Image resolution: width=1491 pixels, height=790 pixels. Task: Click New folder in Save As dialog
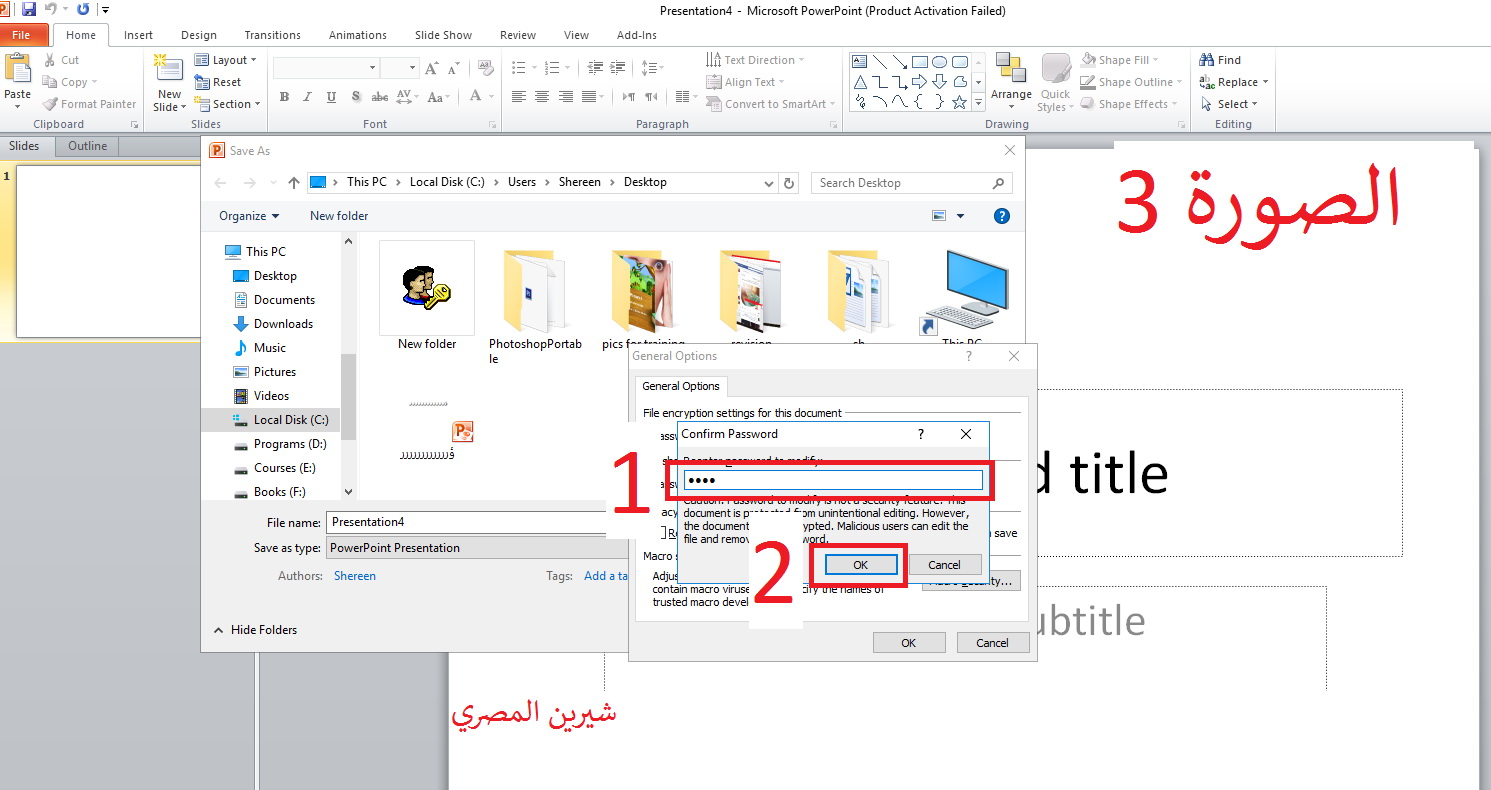click(339, 216)
